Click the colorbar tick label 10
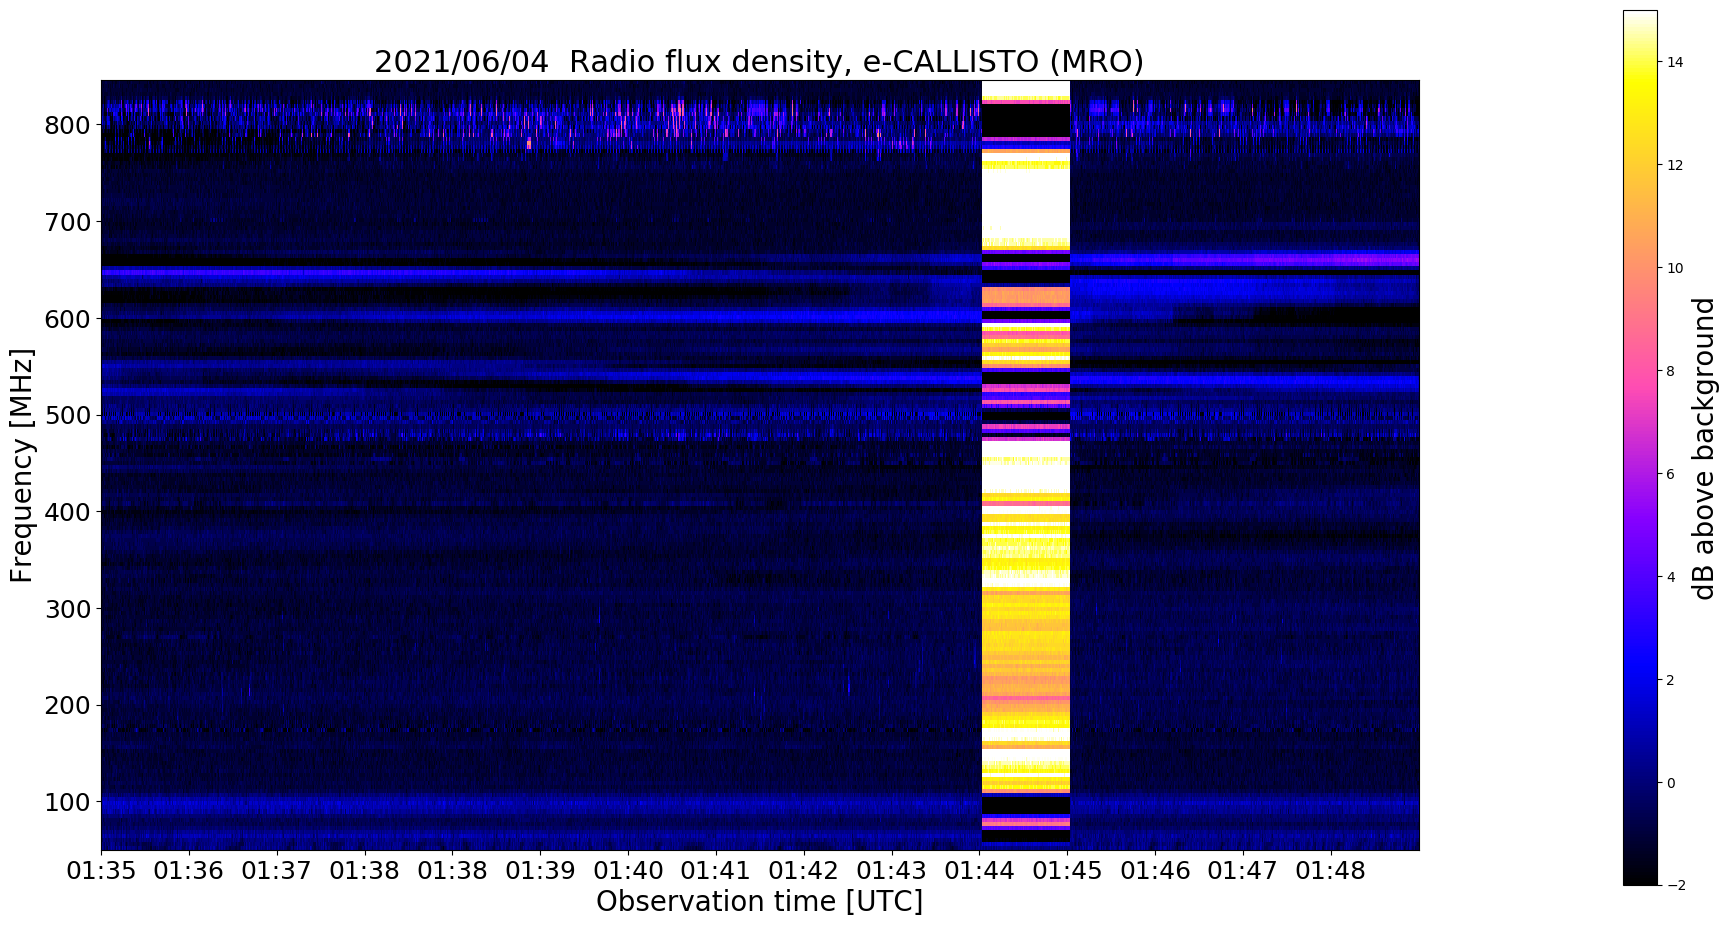1730x927 pixels. click(x=1676, y=268)
